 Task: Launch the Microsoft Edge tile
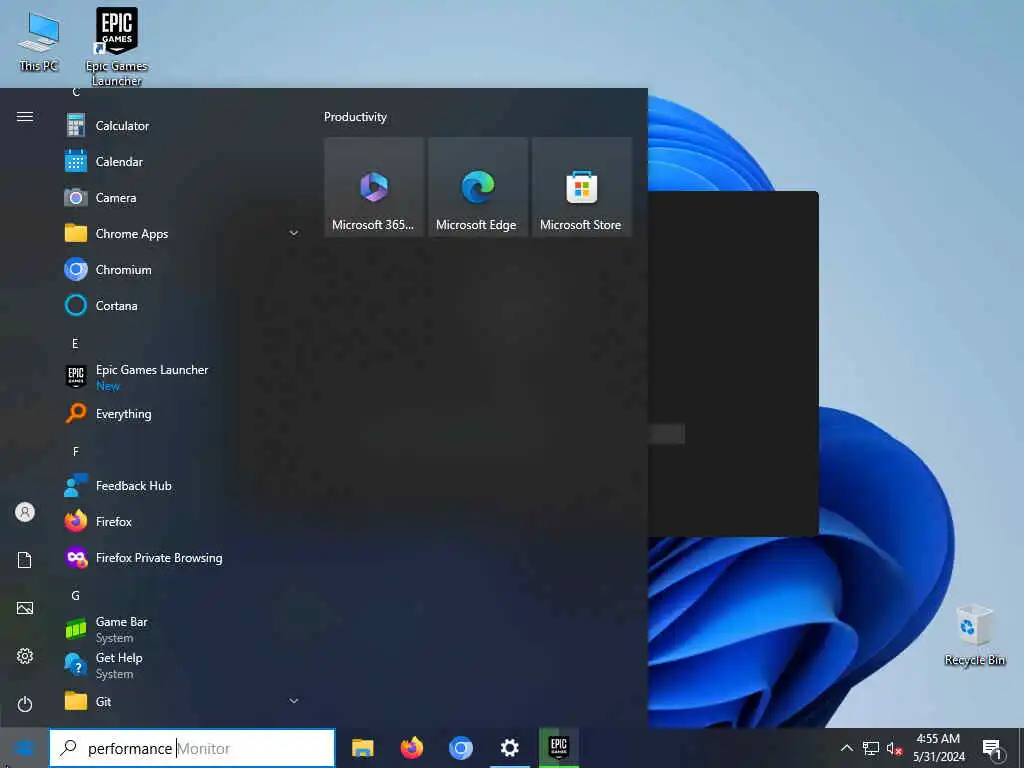[x=478, y=187]
